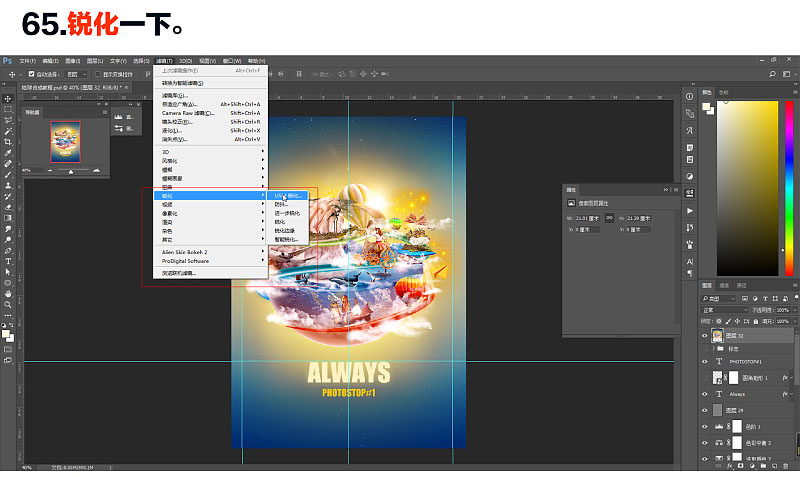This screenshot has height=477, width=800.
Task: Open the 文件(F) menu
Action: 28,61
